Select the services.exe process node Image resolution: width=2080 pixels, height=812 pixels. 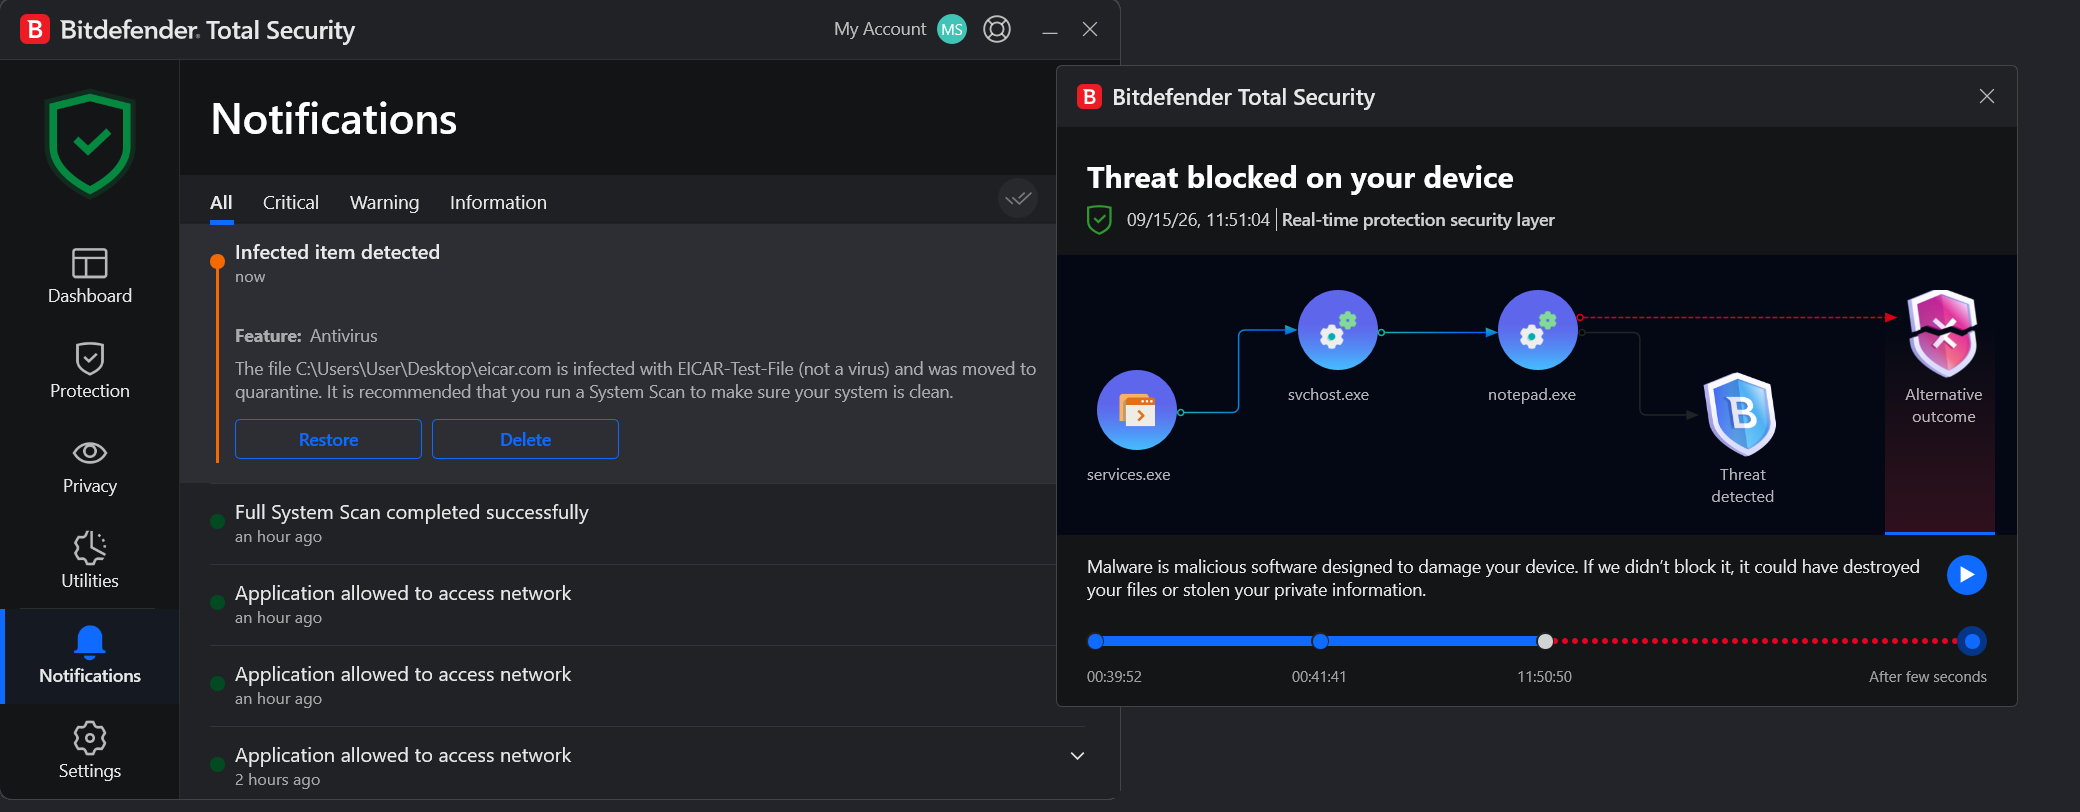[x=1137, y=410]
